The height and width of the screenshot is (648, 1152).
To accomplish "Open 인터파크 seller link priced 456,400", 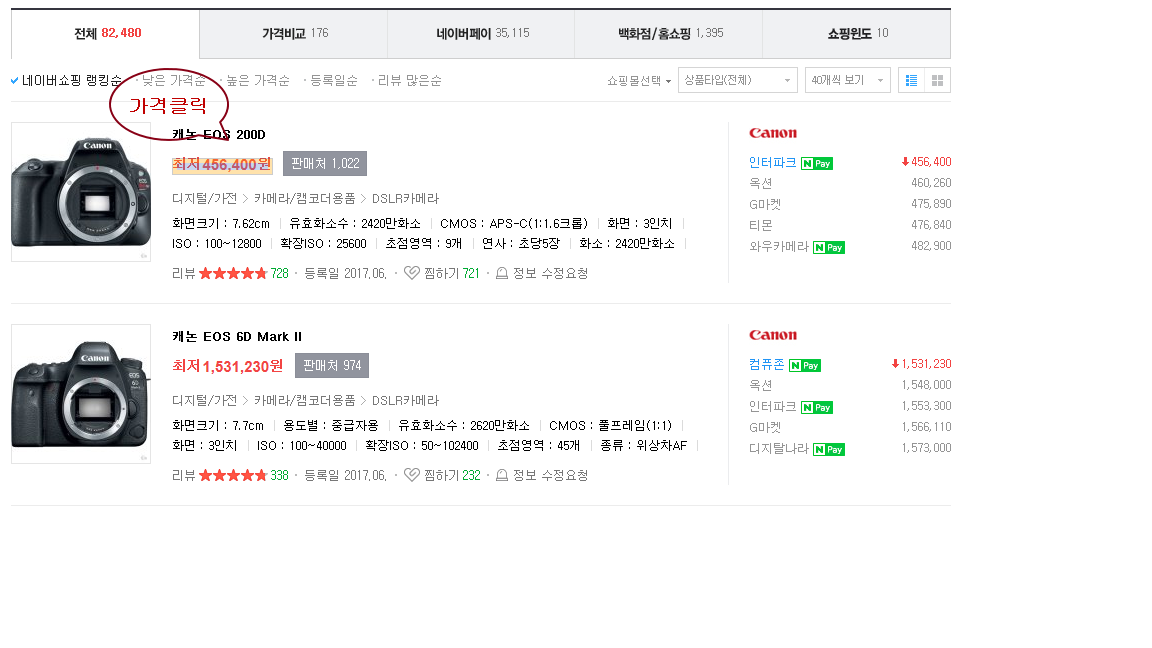I will 772,162.
